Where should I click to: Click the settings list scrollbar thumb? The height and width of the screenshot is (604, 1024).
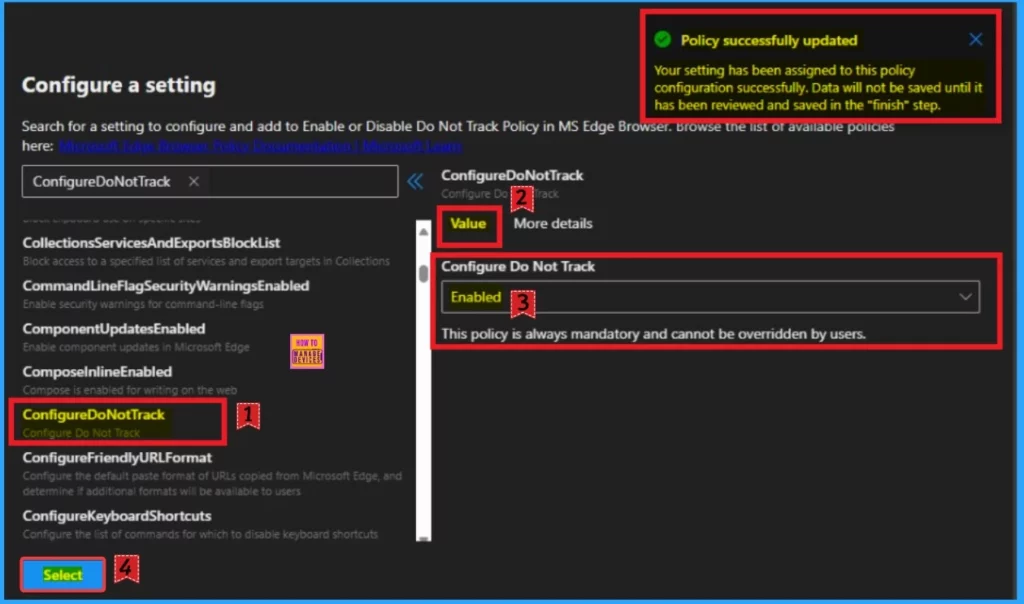click(x=423, y=273)
